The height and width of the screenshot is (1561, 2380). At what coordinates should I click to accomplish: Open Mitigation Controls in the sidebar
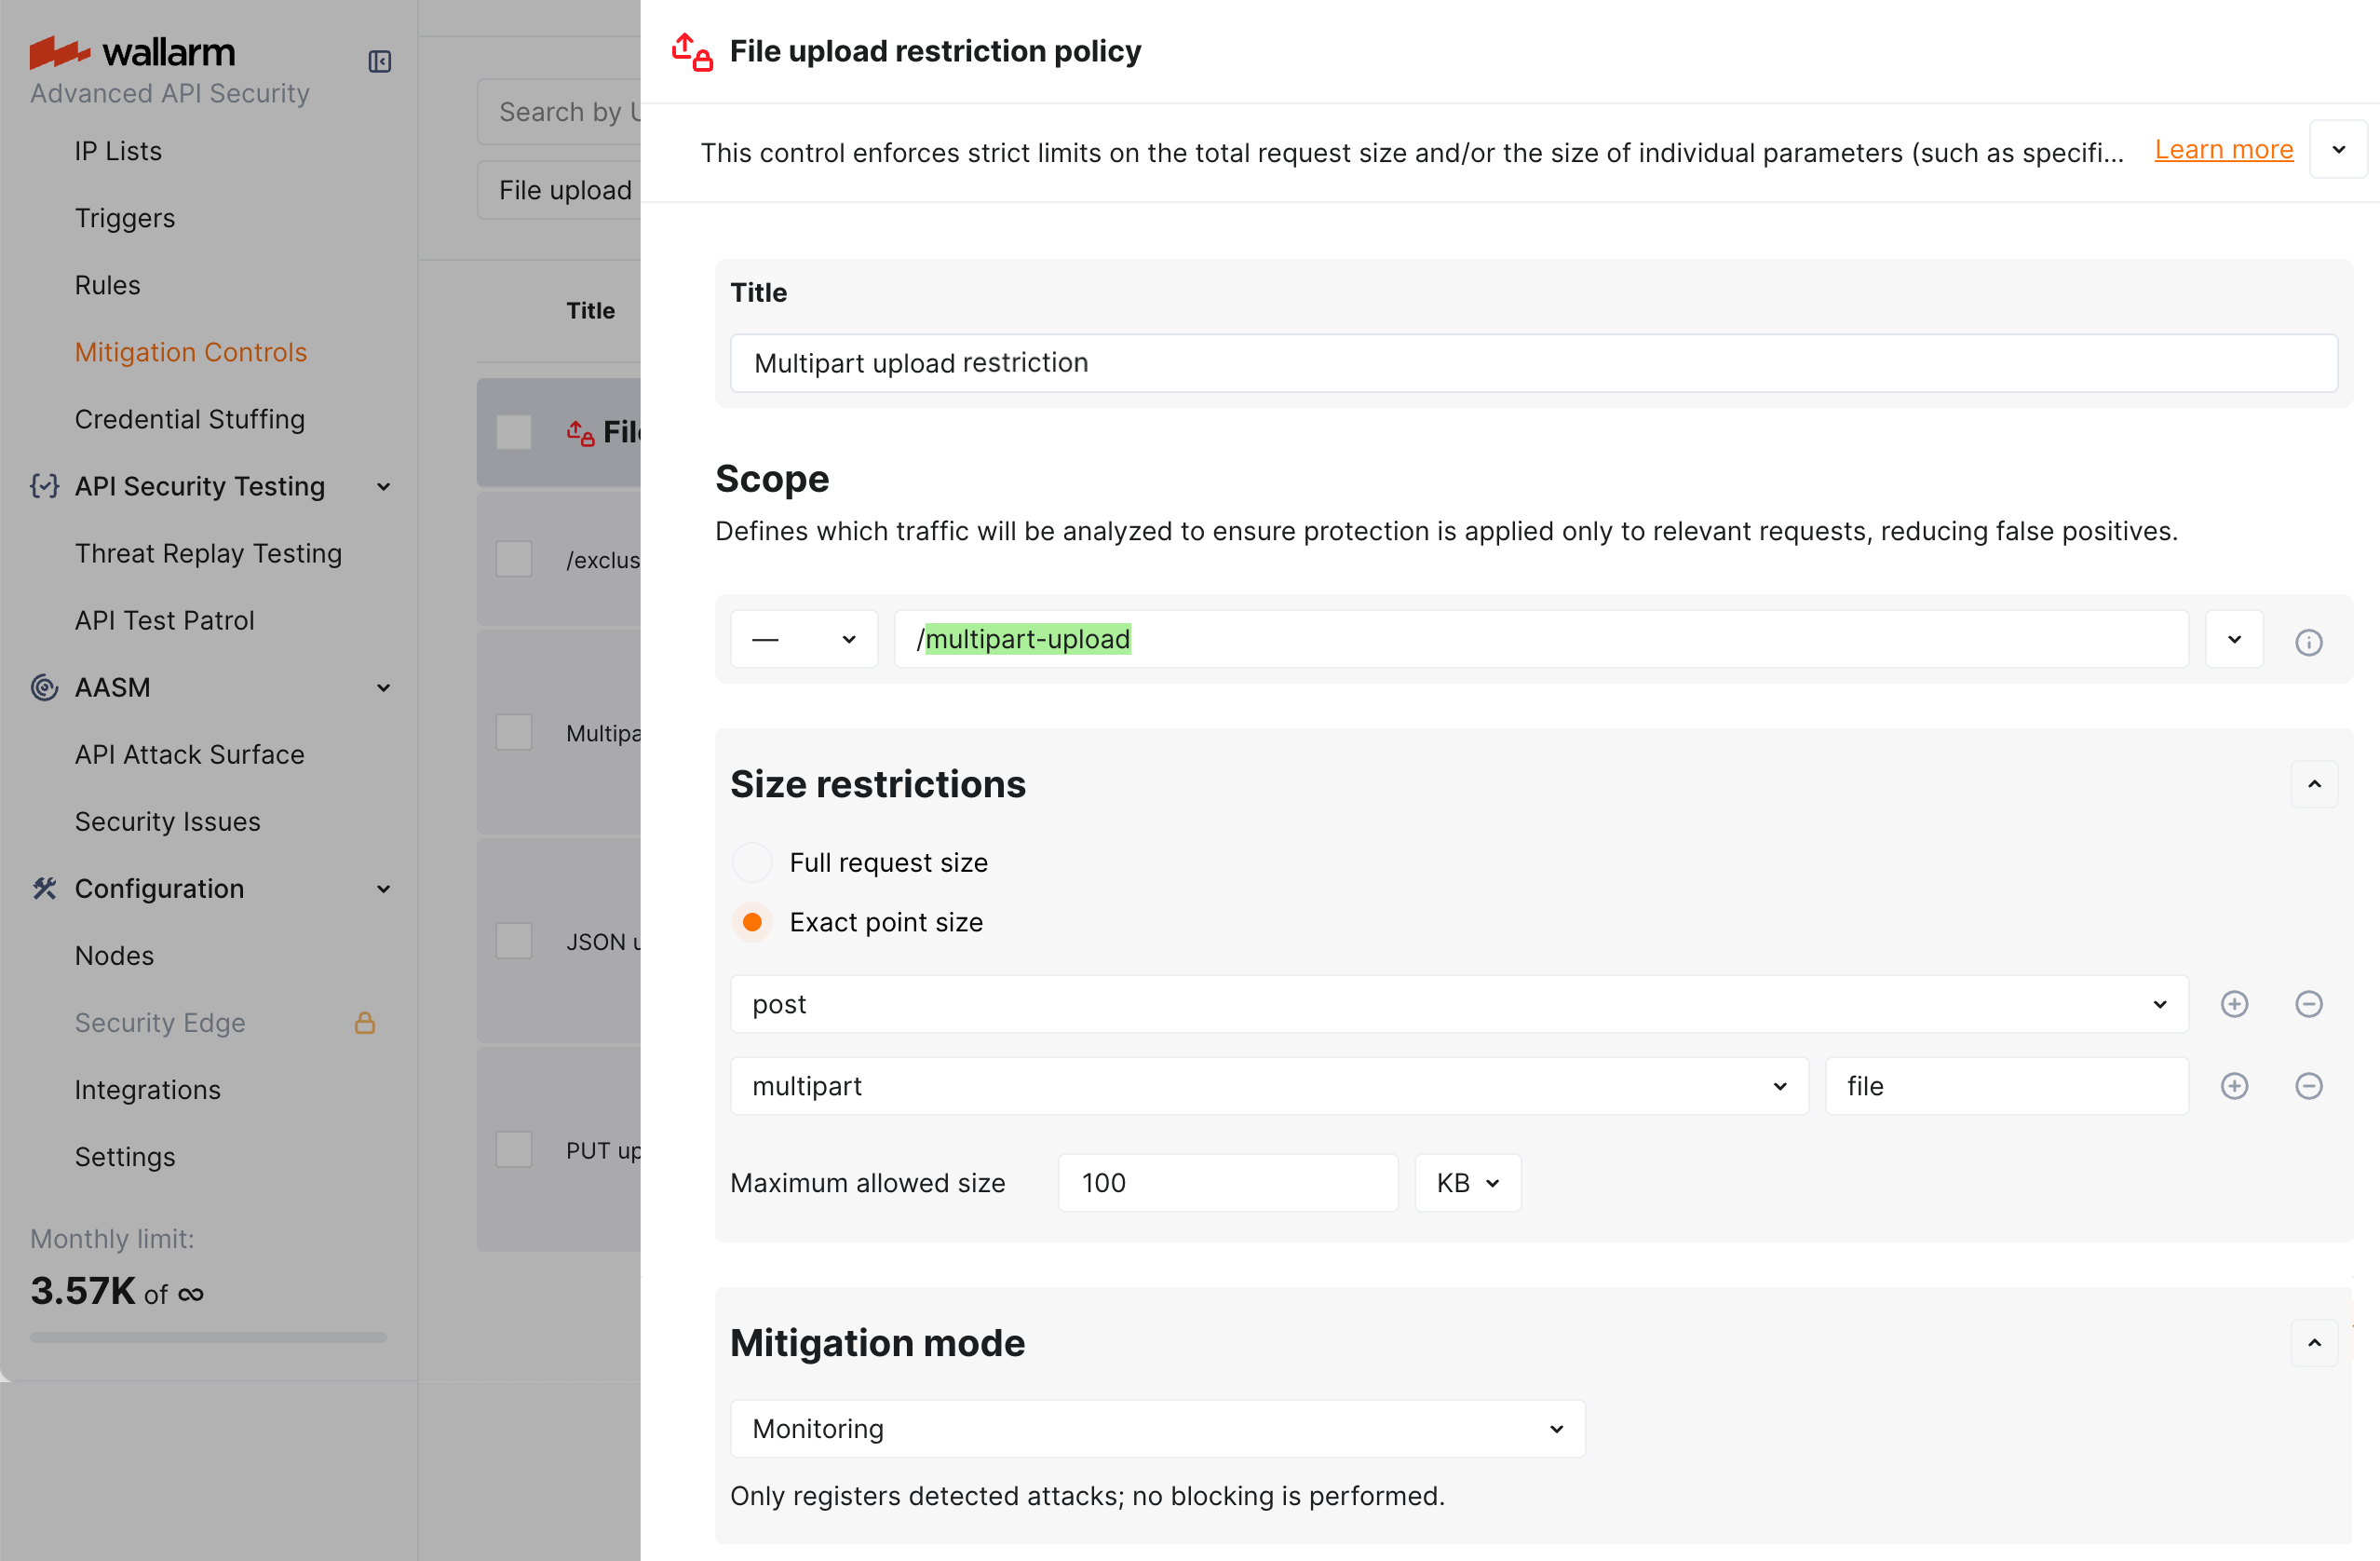[x=190, y=352]
